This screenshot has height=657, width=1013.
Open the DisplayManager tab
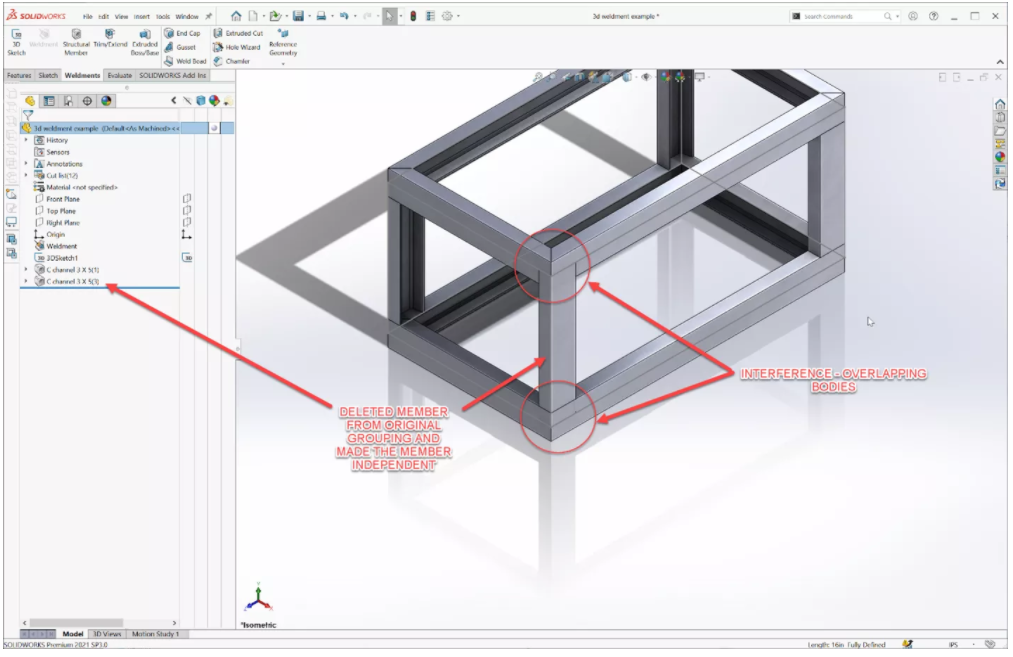[106, 101]
